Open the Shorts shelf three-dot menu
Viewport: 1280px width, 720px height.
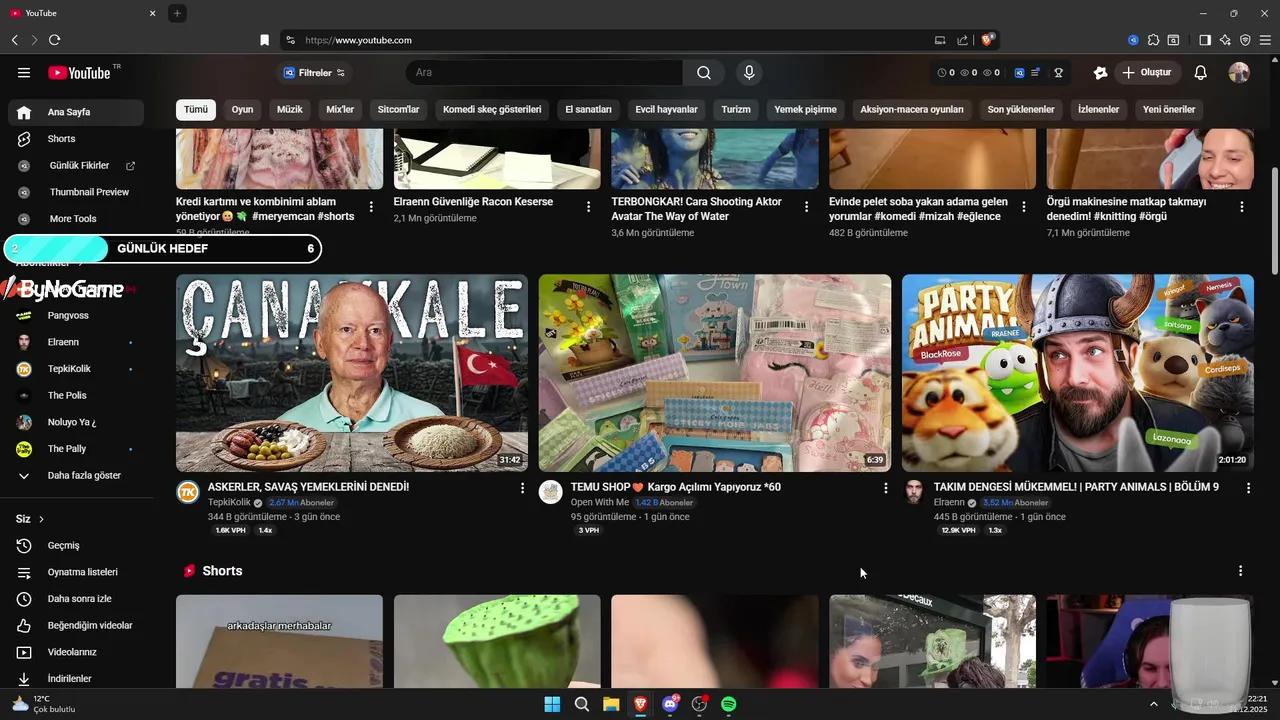coord(1240,571)
